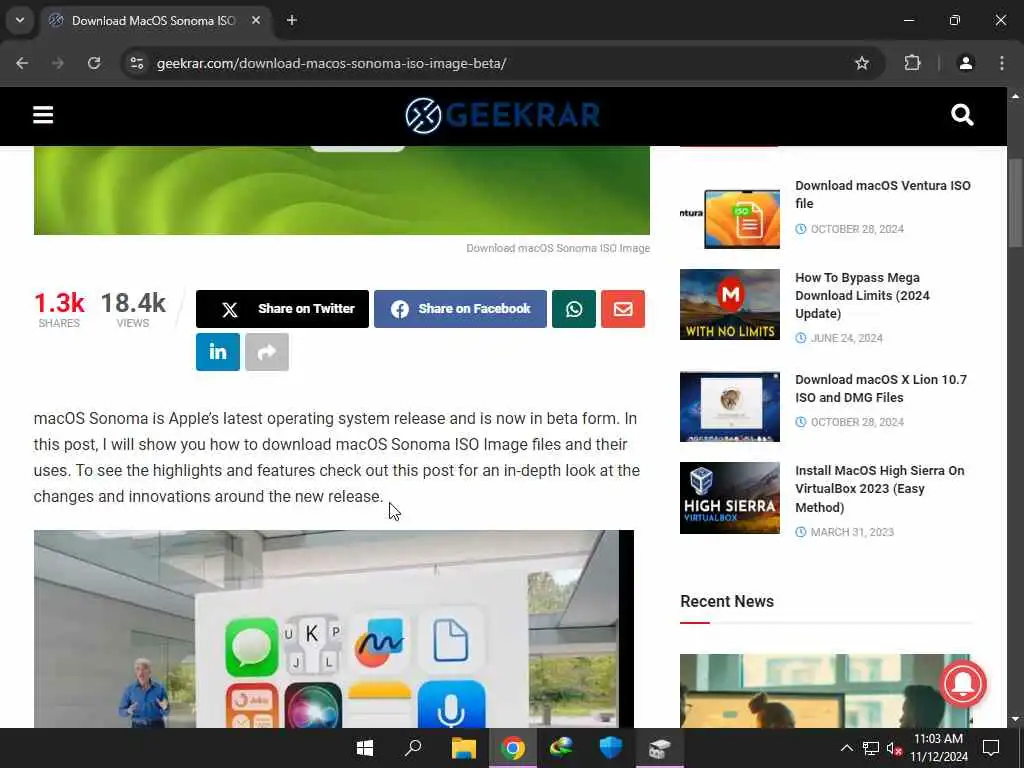The height and width of the screenshot is (768, 1024).
Task: Share the article on Facebook
Action: coord(460,309)
